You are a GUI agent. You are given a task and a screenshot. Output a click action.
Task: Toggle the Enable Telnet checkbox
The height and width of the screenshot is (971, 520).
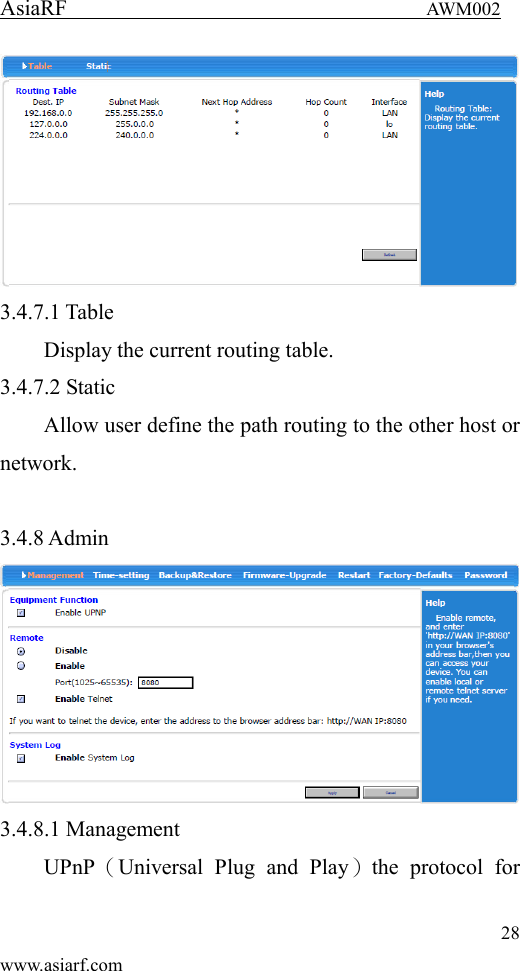point(21,699)
